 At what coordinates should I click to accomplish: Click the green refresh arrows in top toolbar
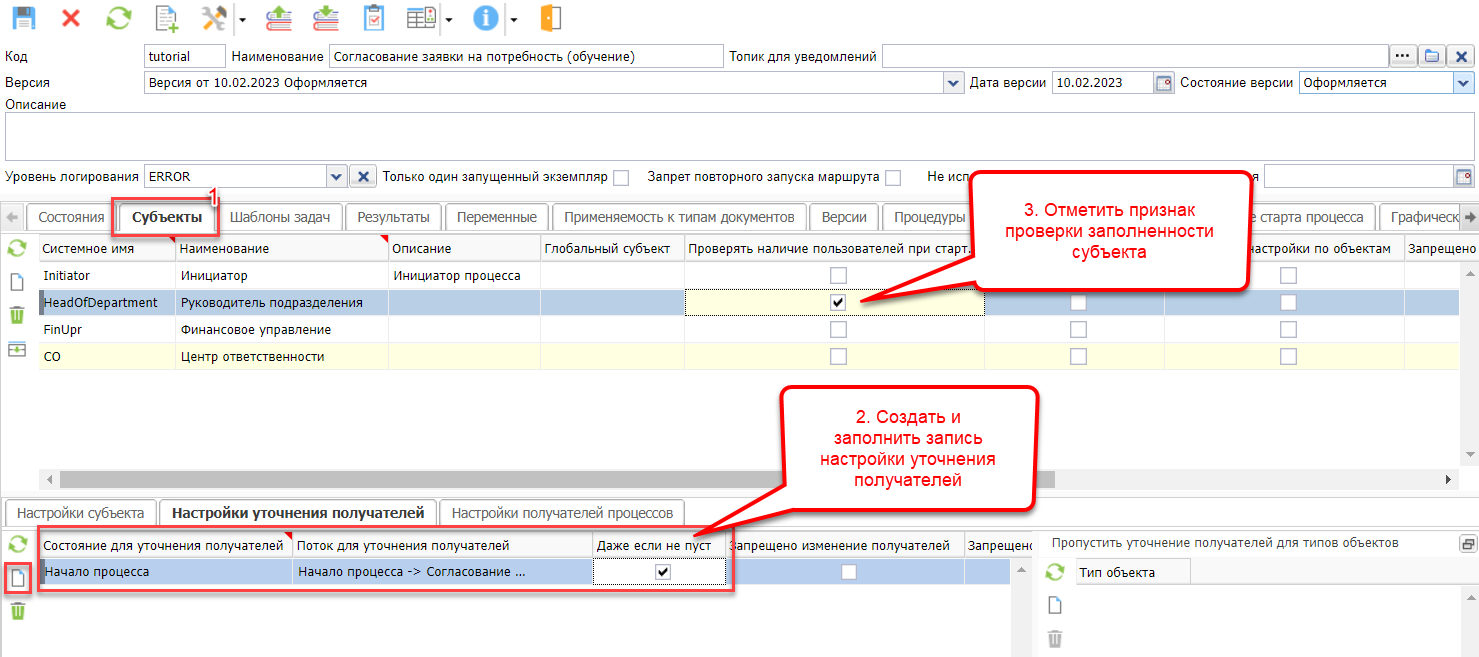pos(119,18)
